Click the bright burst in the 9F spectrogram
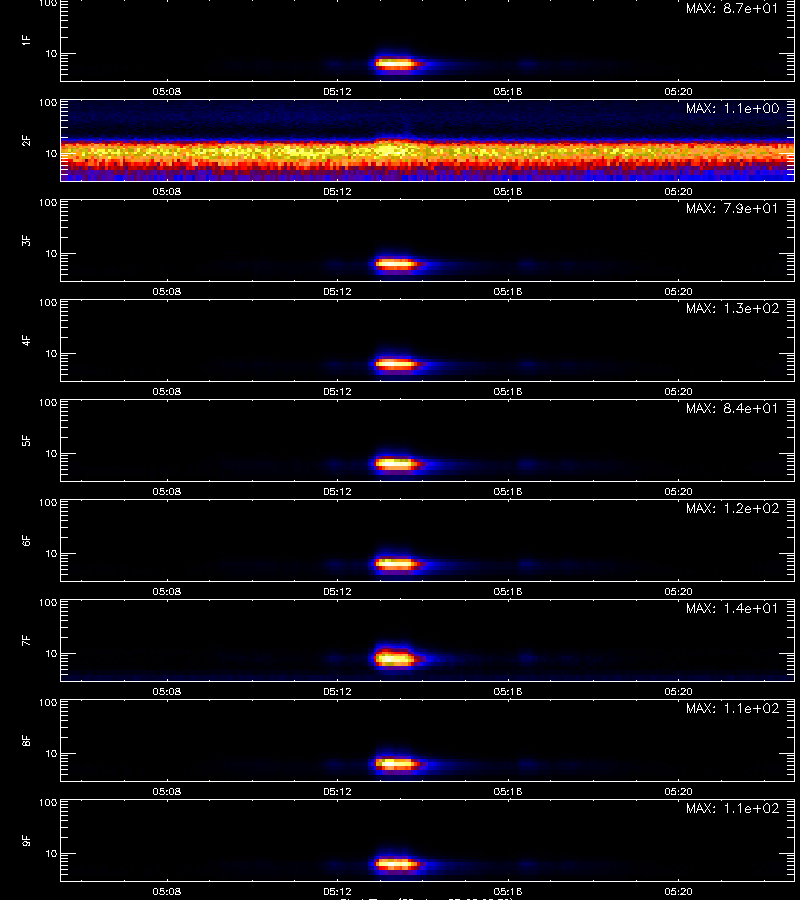The width and height of the screenshot is (800, 900). pos(396,863)
